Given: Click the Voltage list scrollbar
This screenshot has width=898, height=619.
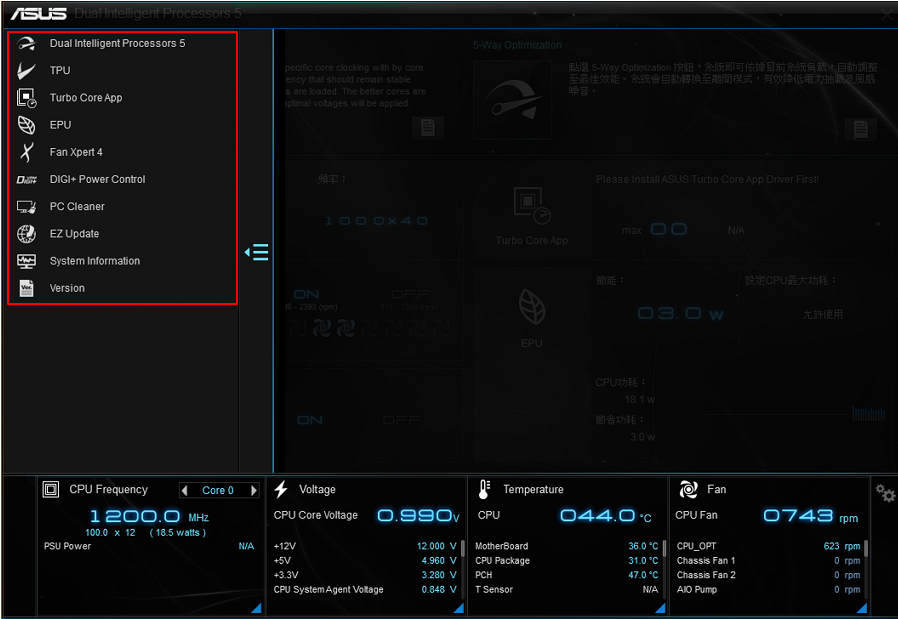Looking at the screenshot, I should click(x=463, y=549).
